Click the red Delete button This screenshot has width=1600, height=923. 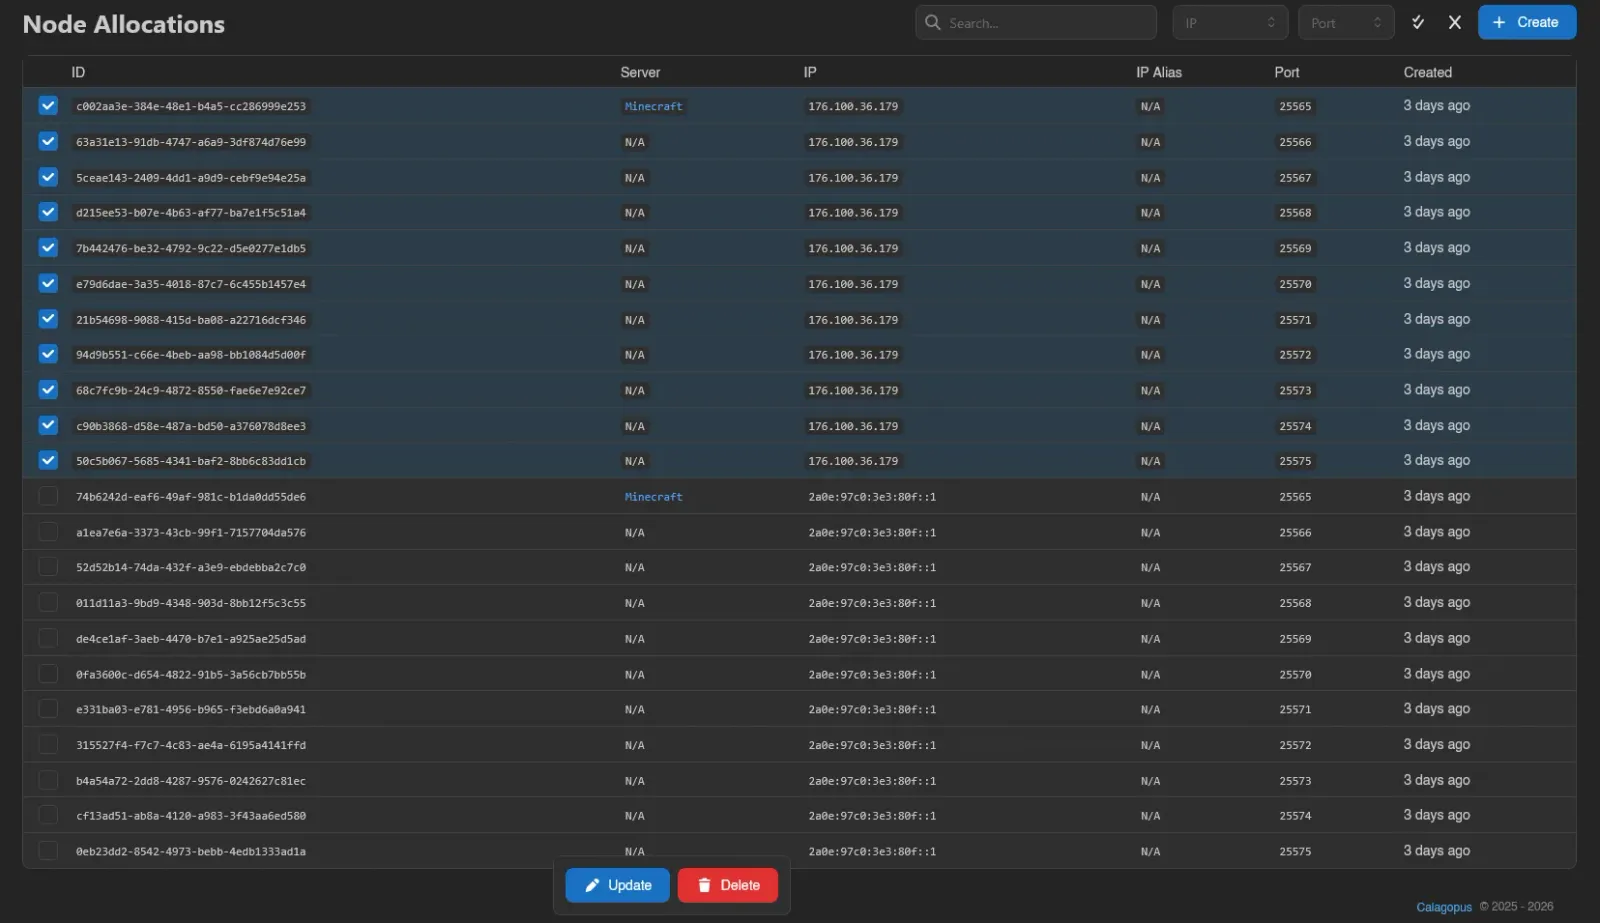728,885
